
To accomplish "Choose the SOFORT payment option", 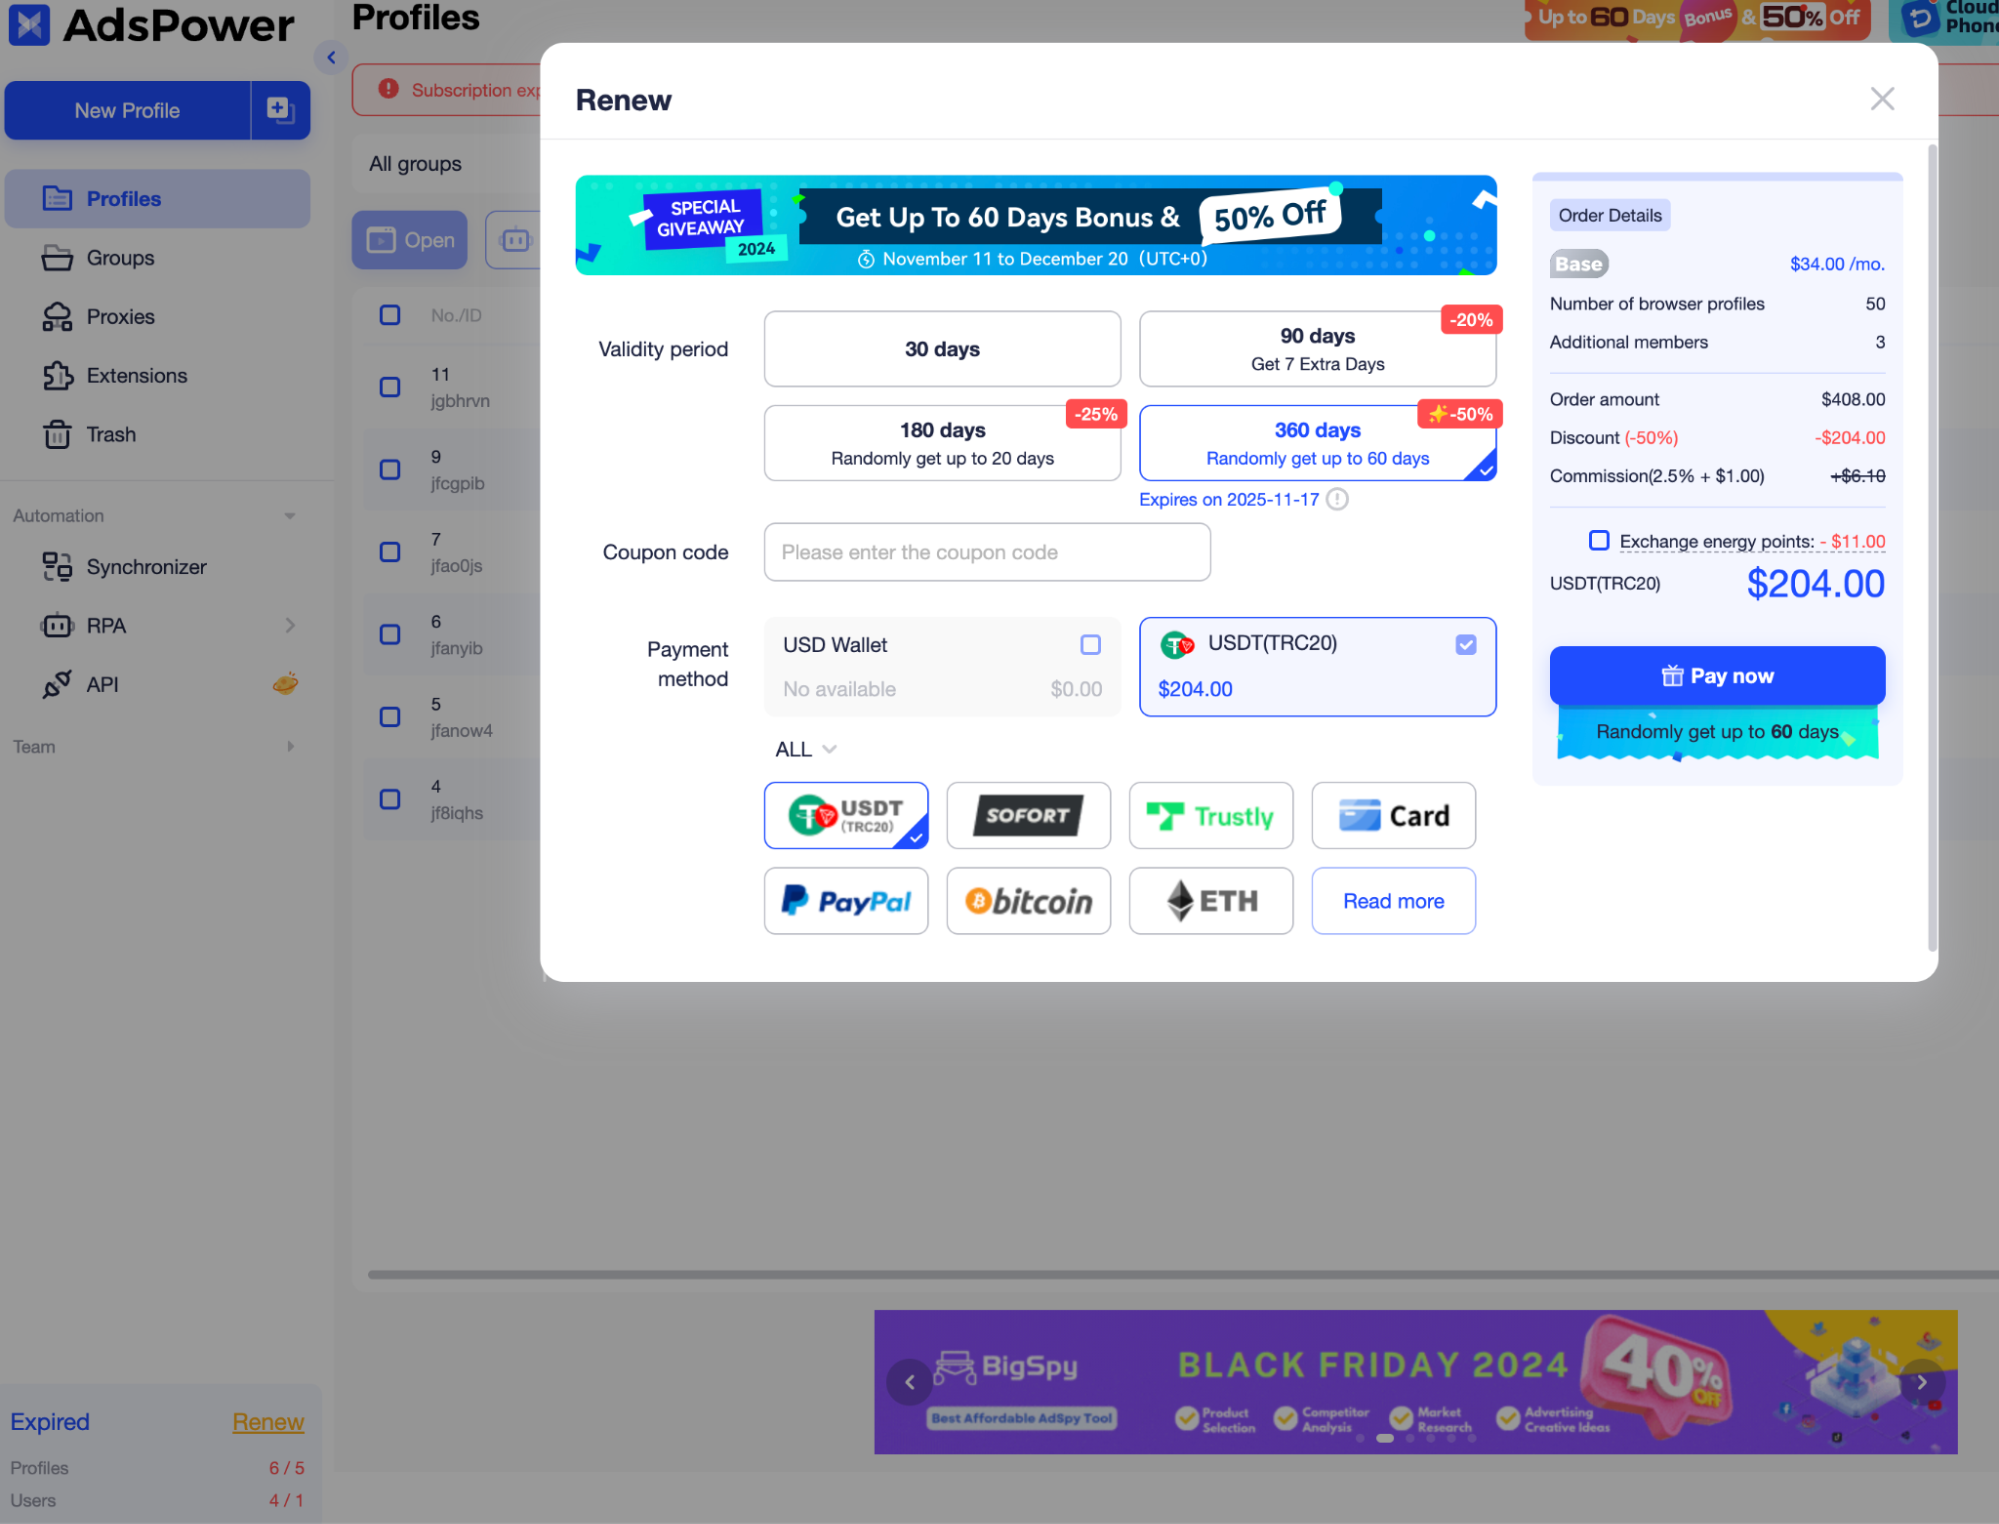I will (x=1028, y=815).
